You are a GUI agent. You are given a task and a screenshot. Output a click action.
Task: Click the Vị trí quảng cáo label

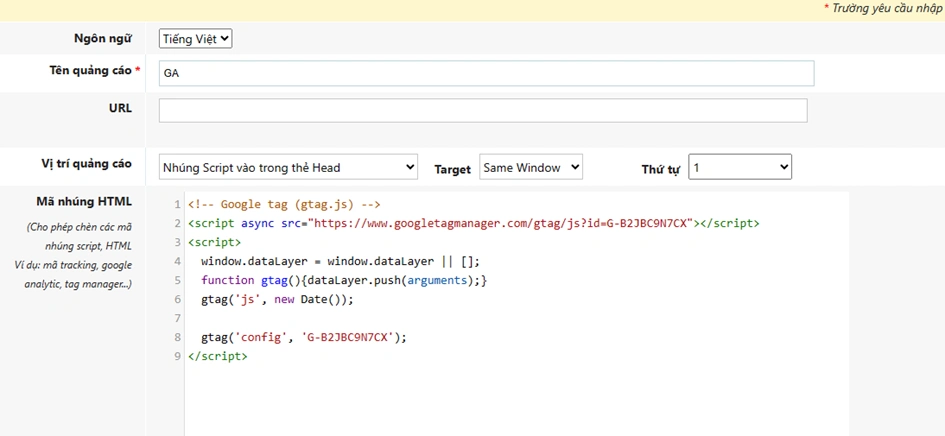84,163
